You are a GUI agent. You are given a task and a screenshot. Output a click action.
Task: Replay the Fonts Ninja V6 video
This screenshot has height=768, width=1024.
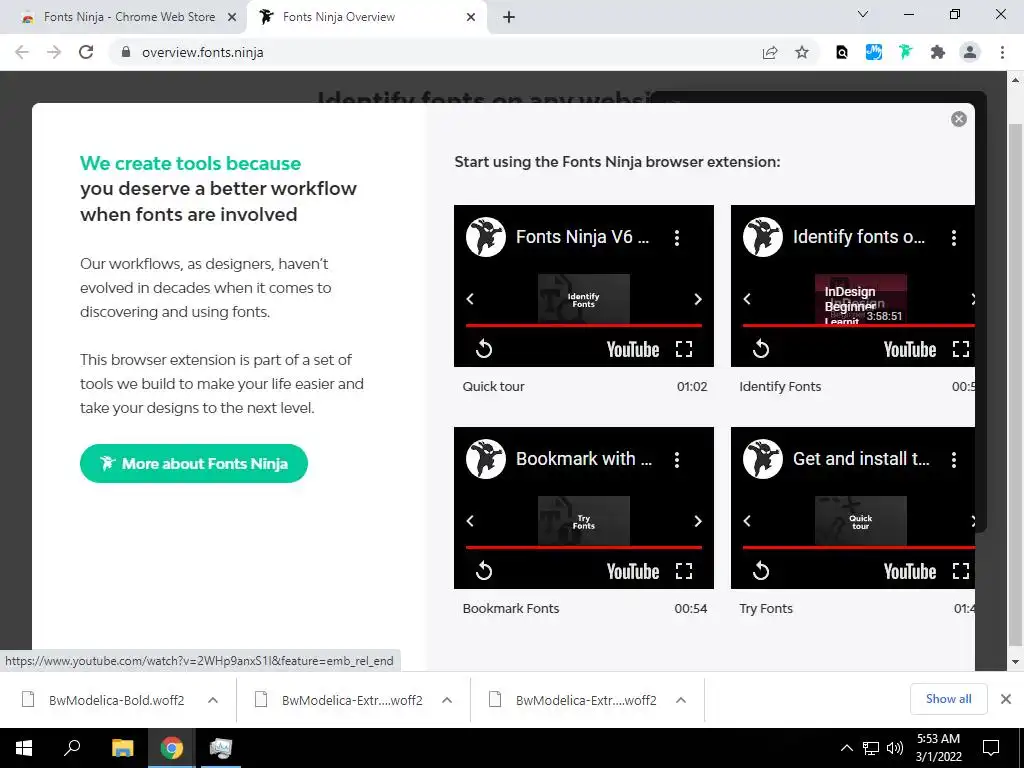pos(484,349)
